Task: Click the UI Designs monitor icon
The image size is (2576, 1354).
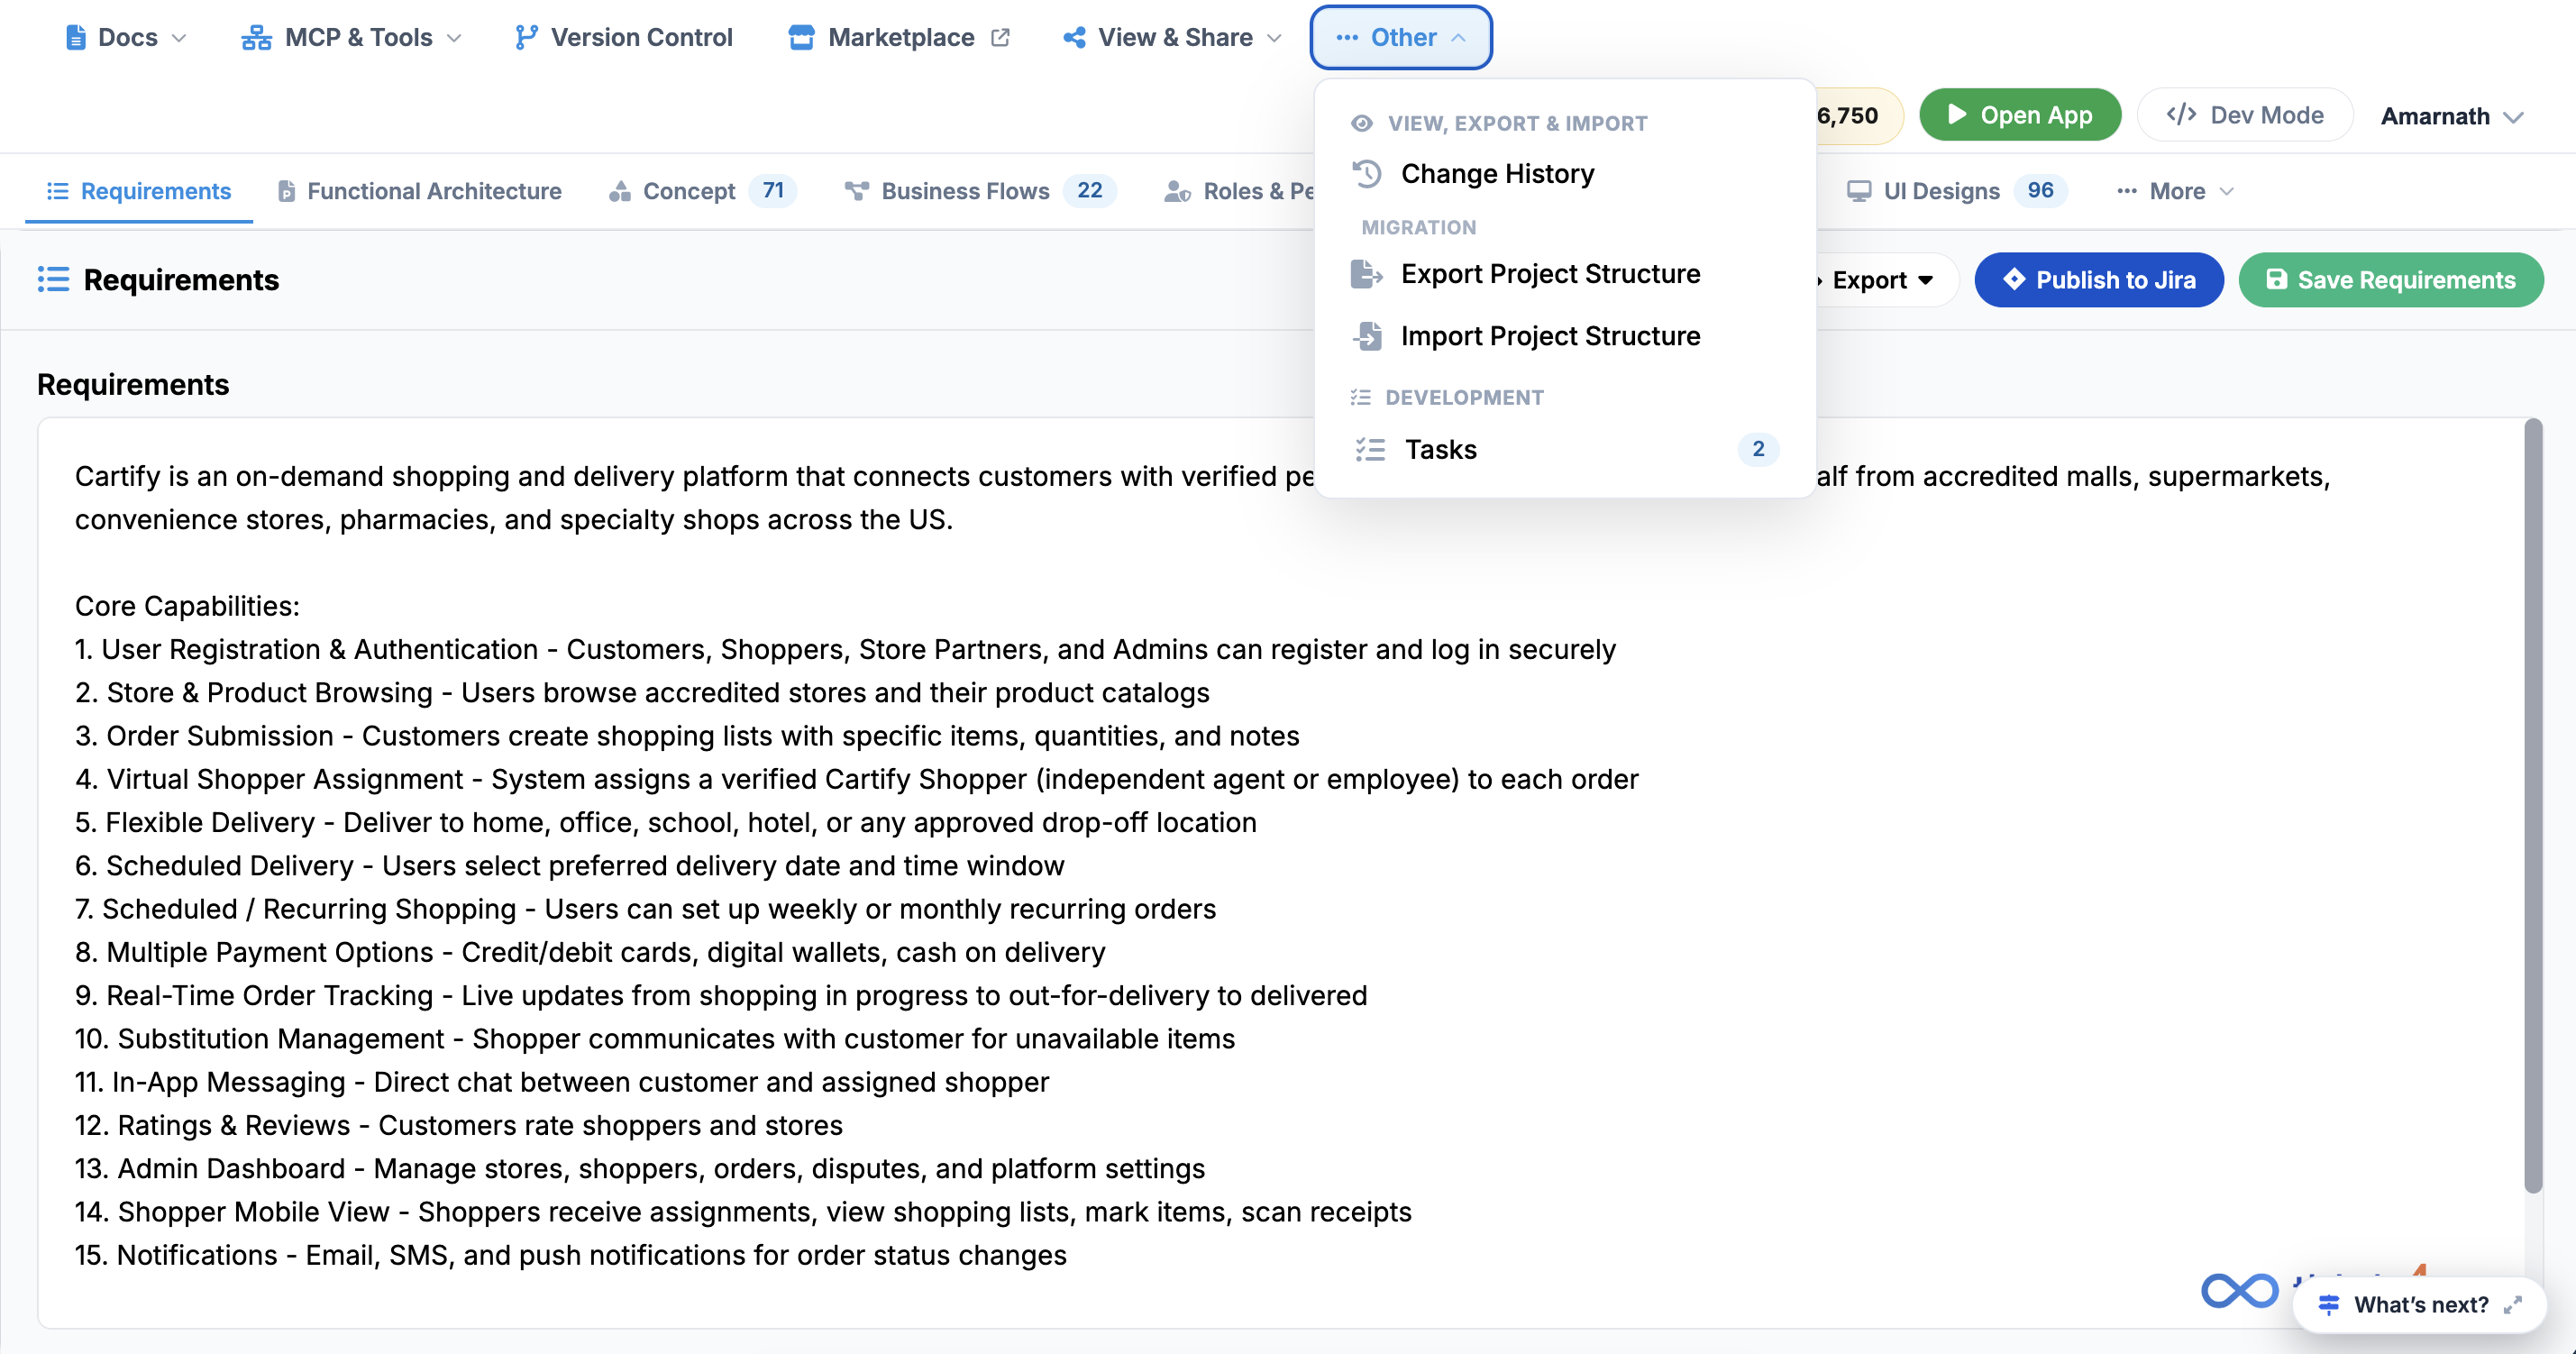Action: 1858,191
